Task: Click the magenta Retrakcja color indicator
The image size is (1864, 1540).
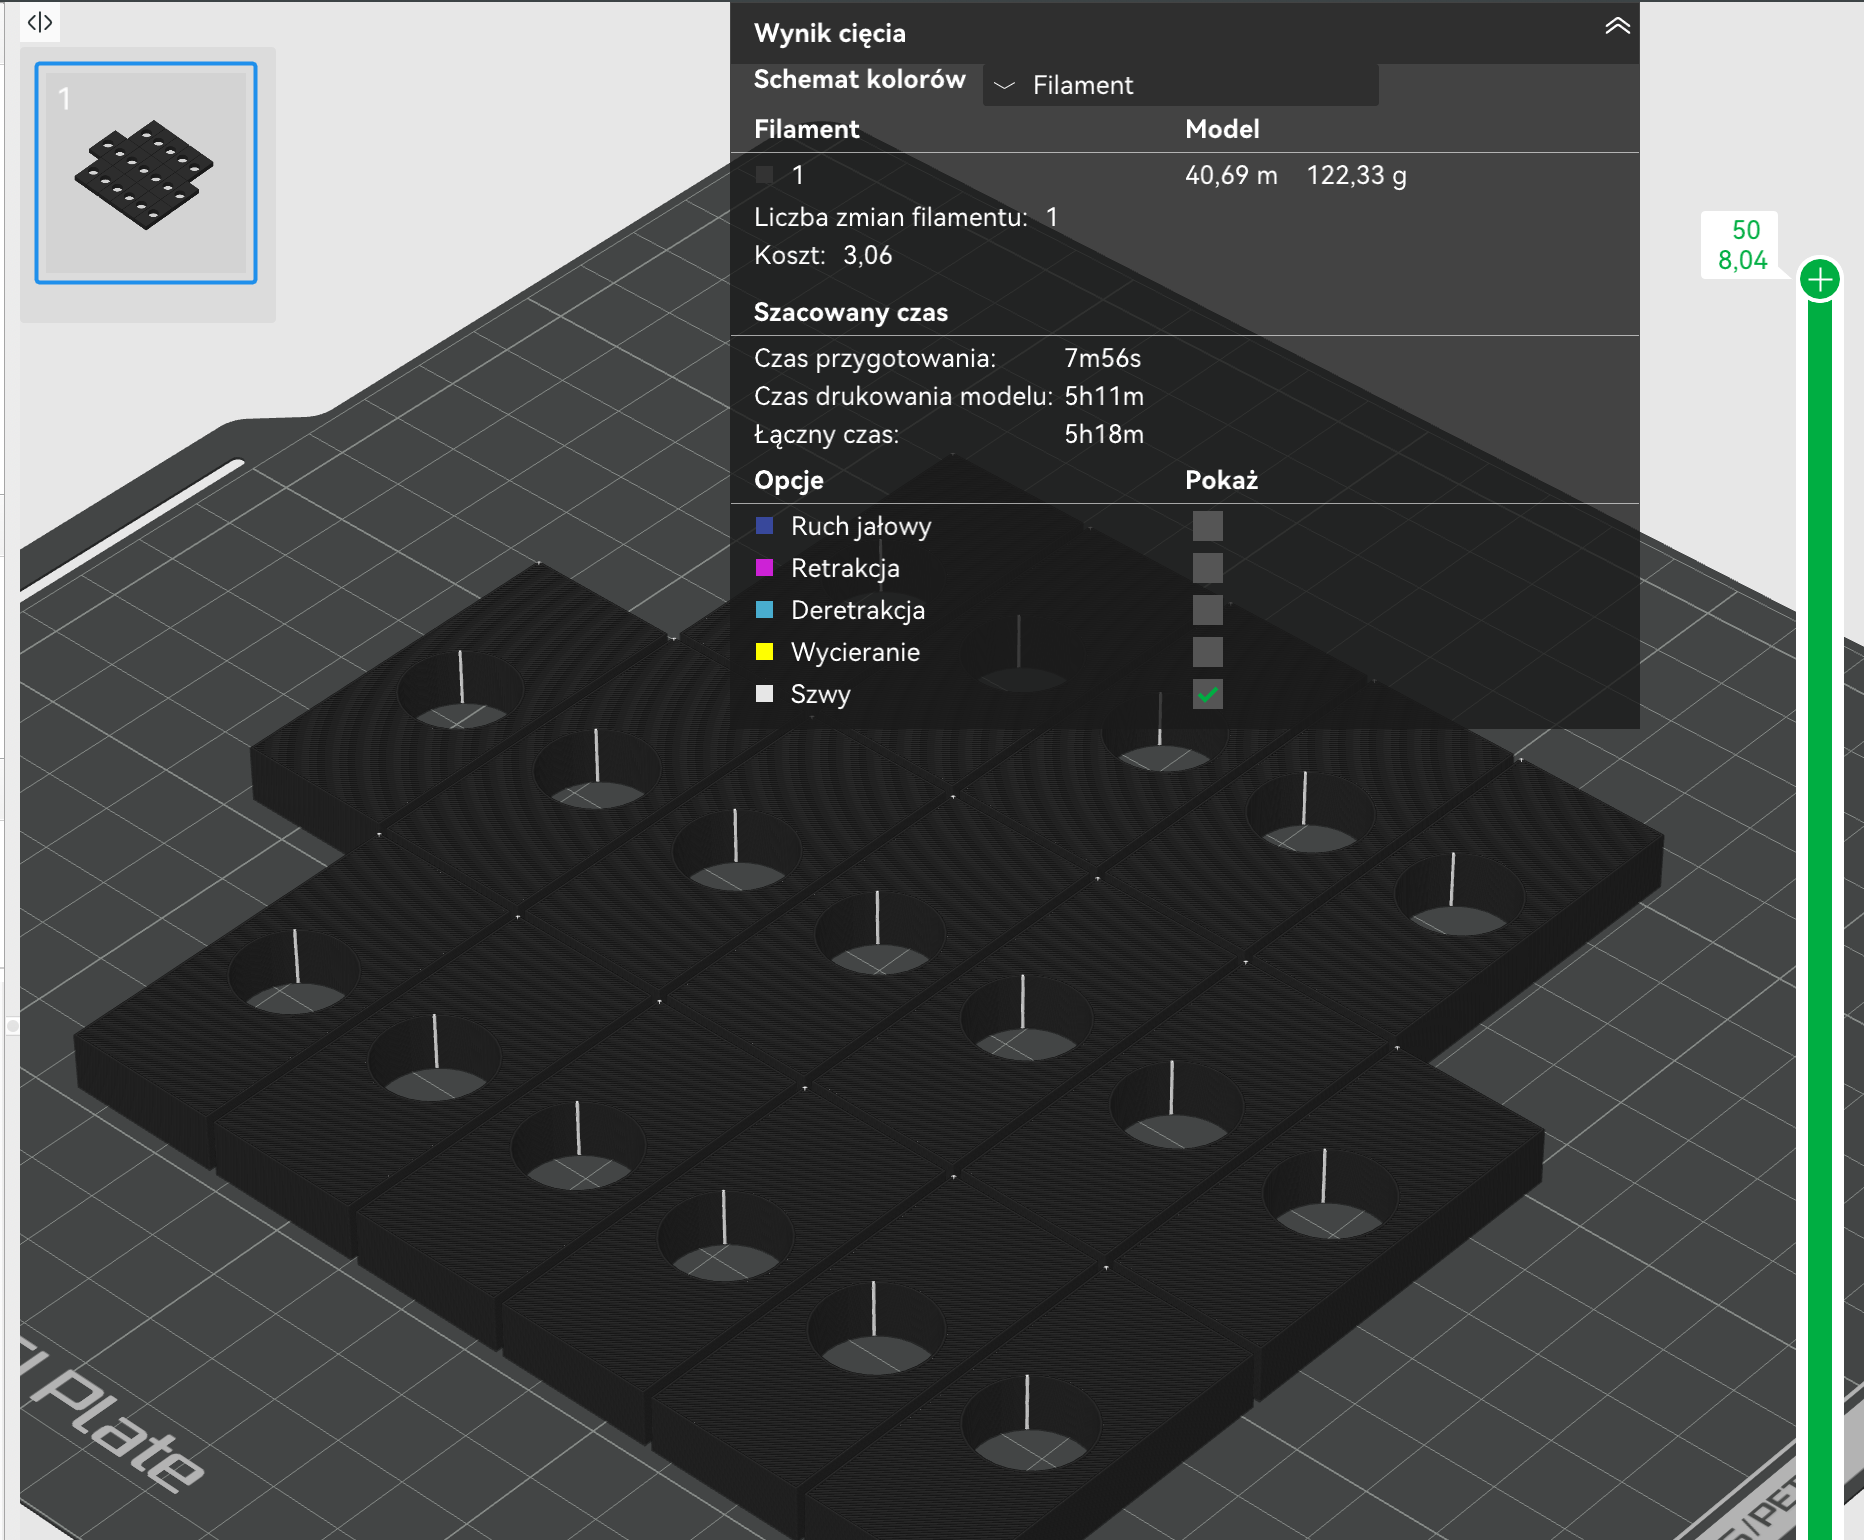Action: 766,567
